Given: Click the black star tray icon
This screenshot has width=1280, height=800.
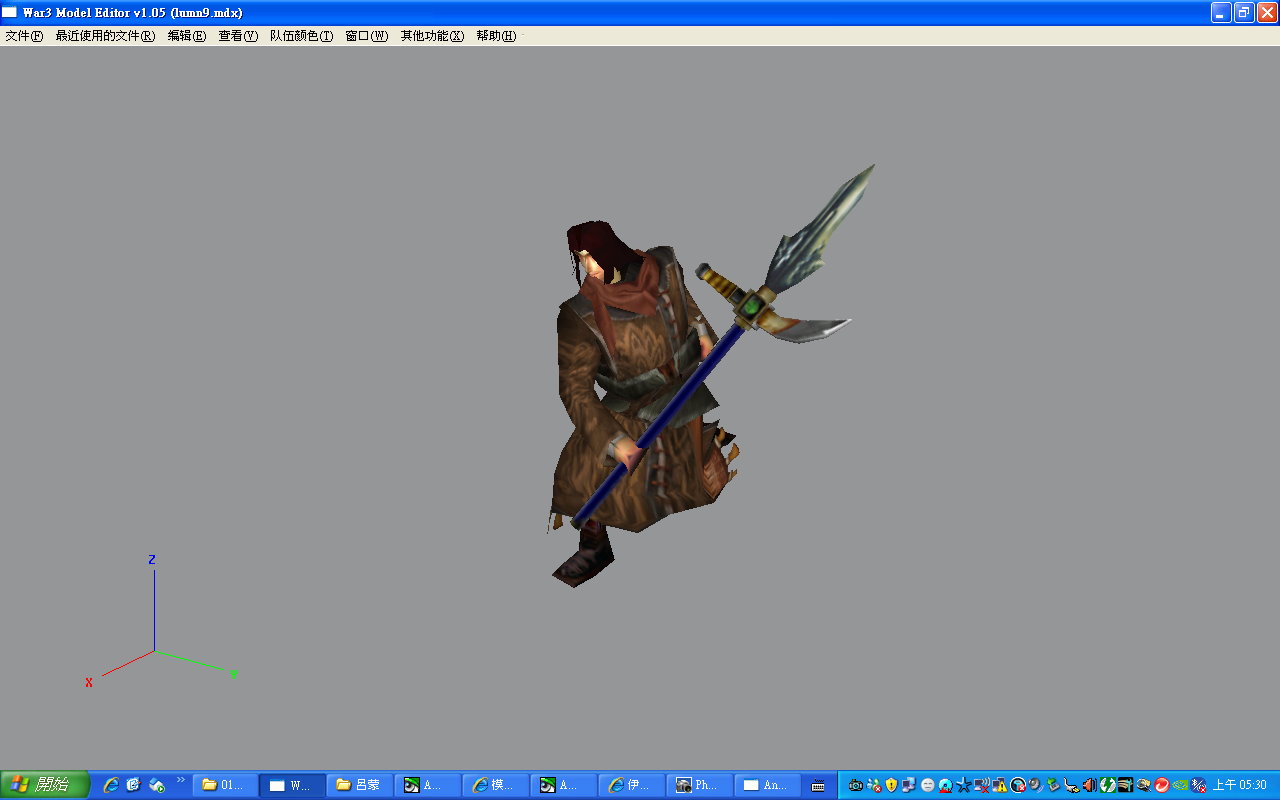Looking at the screenshot, I should pos(963,785).
